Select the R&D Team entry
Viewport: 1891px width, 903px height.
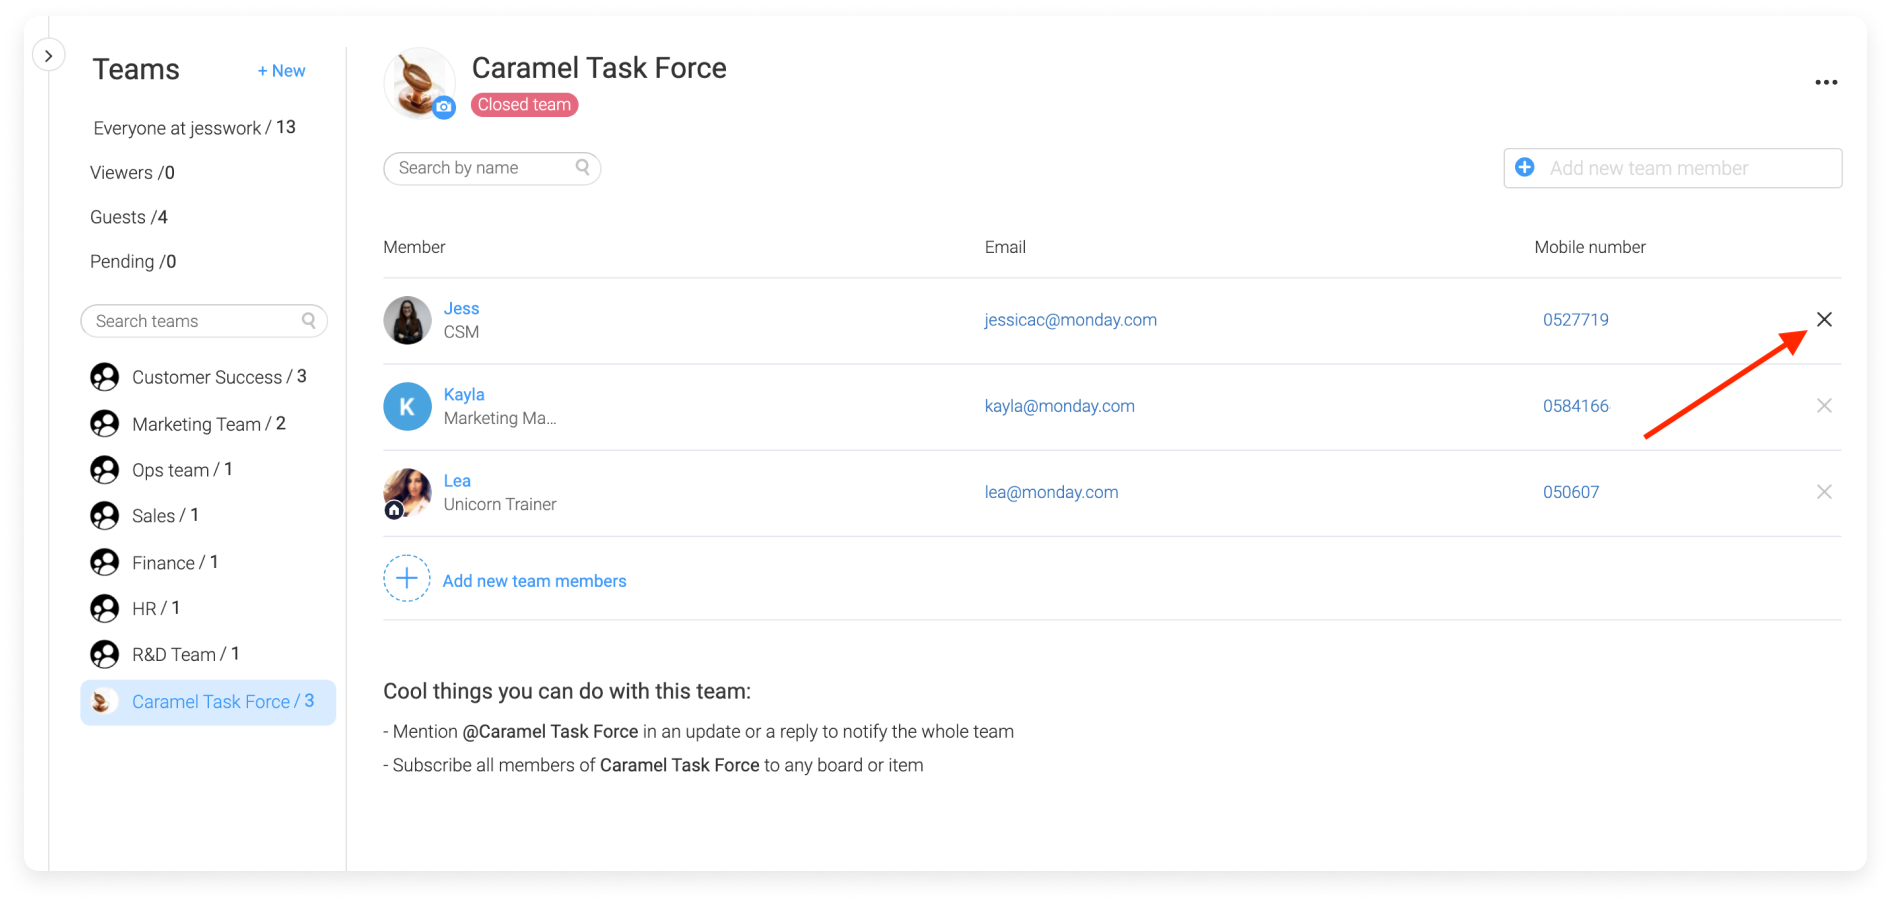pyautogui.click(x=185, y=655)
